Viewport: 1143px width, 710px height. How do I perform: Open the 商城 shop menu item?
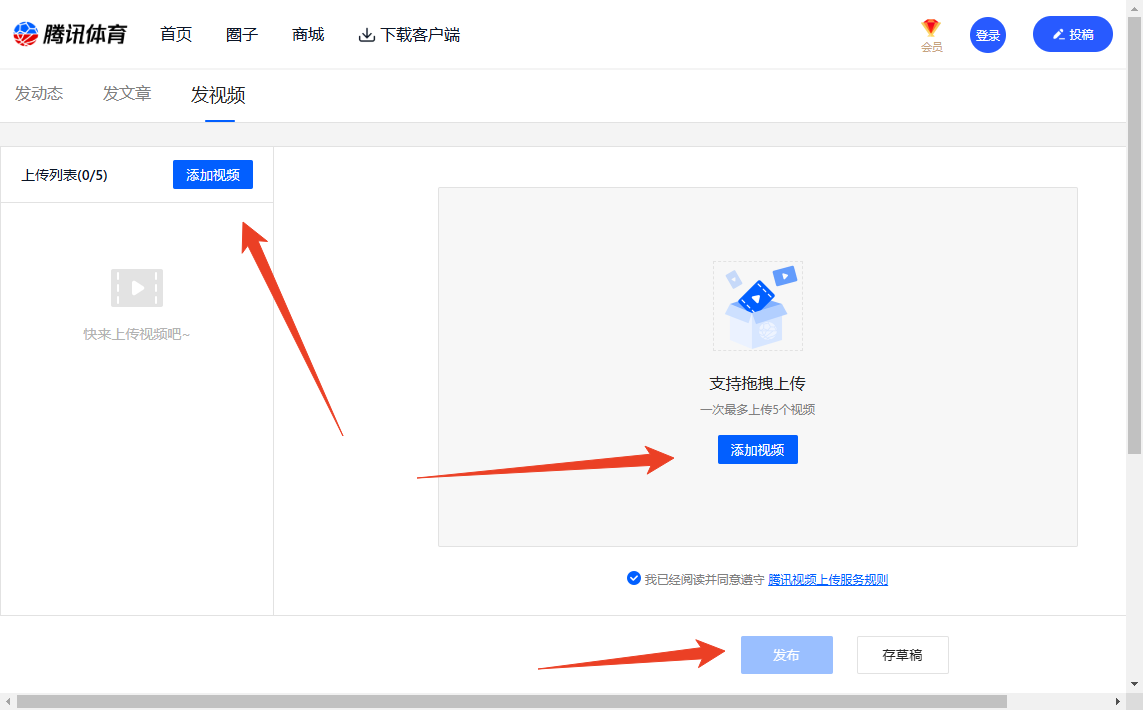tap(308, 34)
